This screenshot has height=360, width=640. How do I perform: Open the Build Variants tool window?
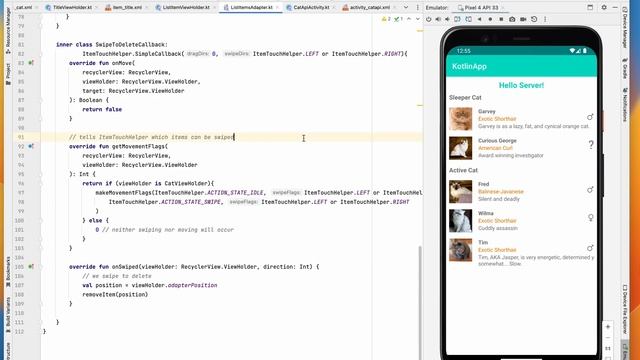point(8,315)
